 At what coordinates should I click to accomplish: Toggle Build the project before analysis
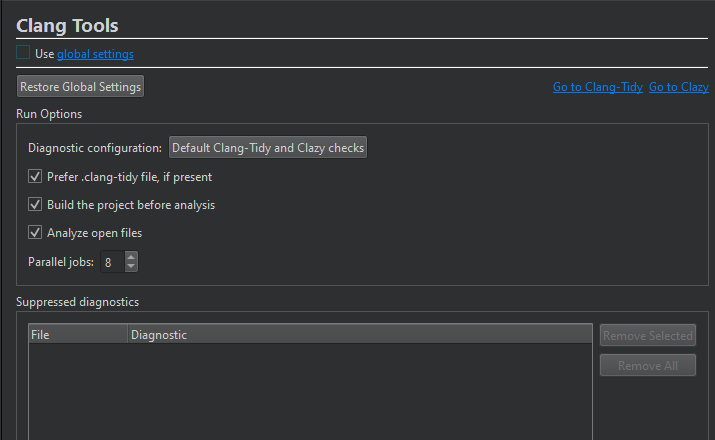click(36, 205)
